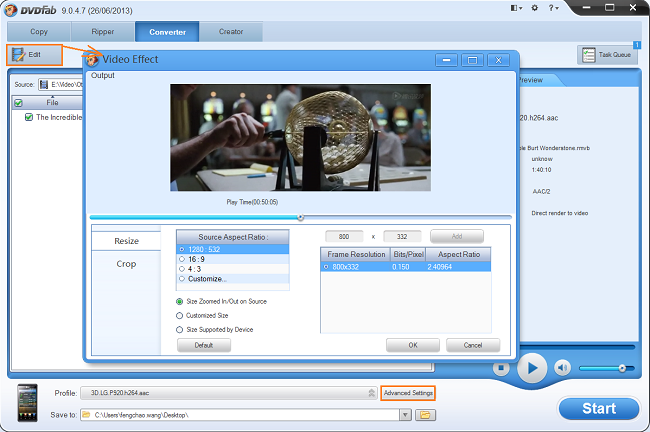Screen dimensions: 650x432
Task: Switch to the Ripper tab
Action: click(103, 32)
